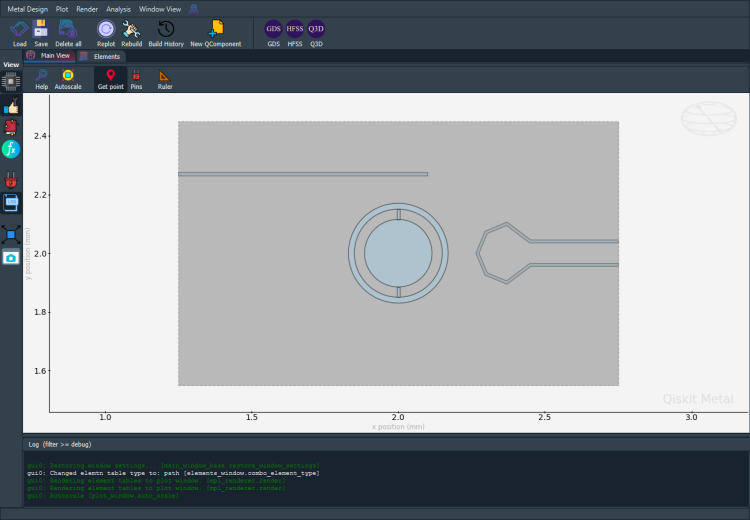This screenshot has height=520, width=750.
Task: Toggle the Log panel from the sidebar
Action: tap(11, 203)
